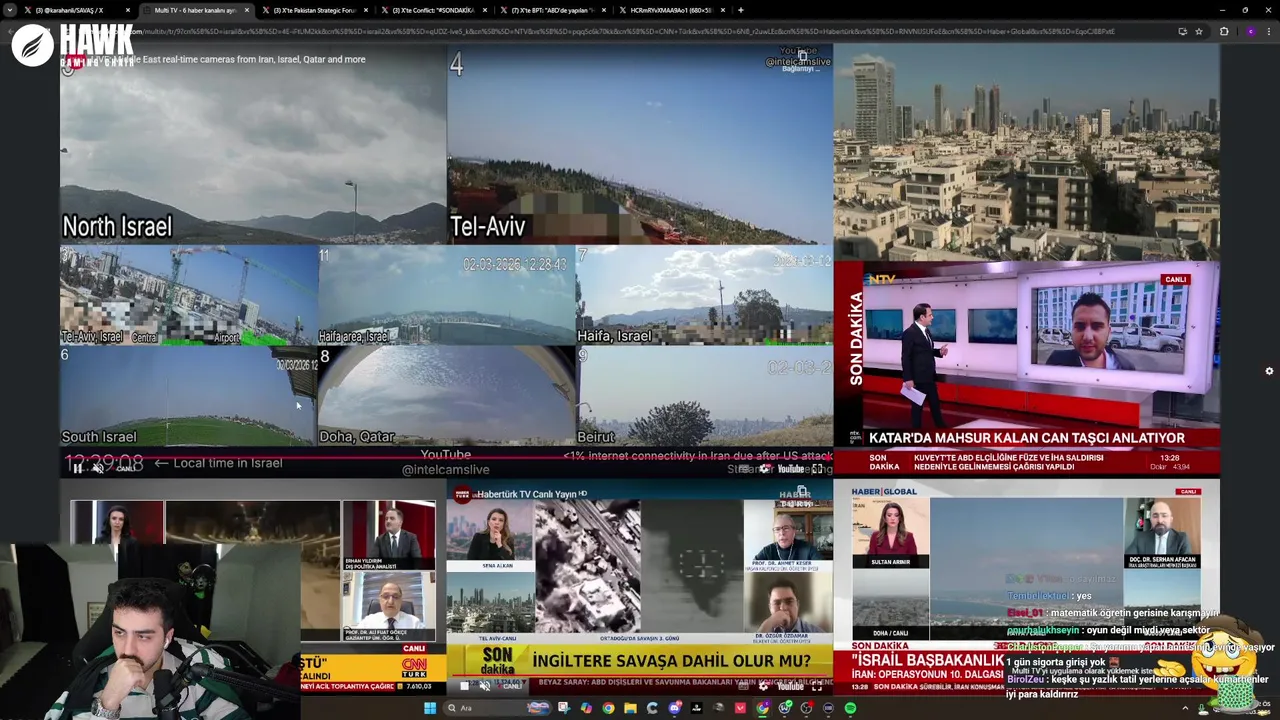
Task: Open the Windows Start menu
Action: point(430,708)
